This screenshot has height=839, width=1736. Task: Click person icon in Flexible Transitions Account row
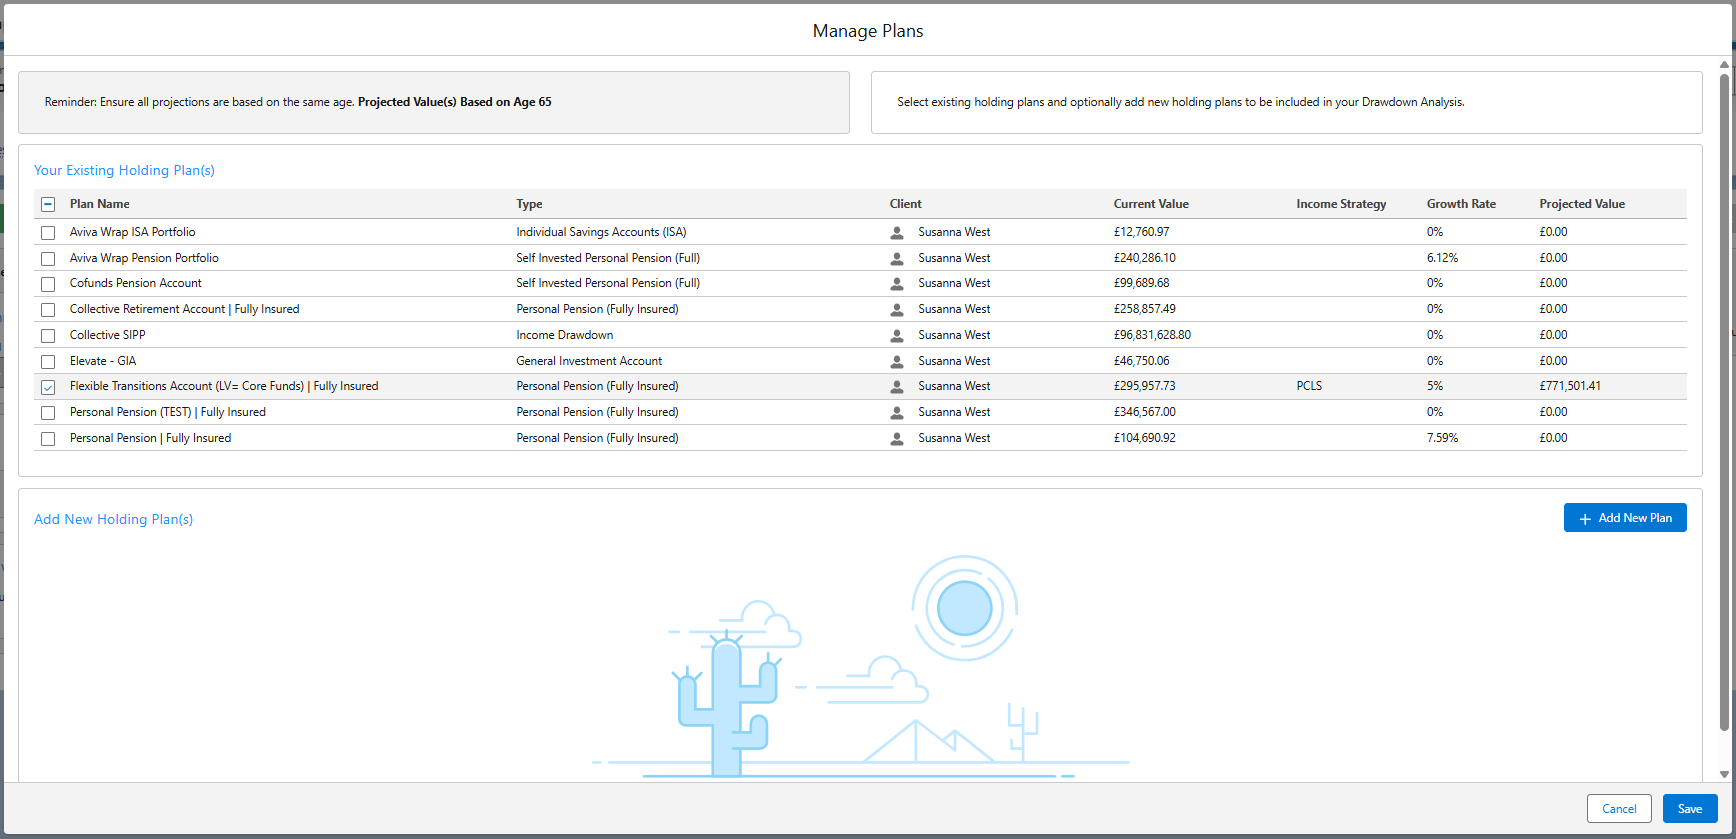point(897,387)
